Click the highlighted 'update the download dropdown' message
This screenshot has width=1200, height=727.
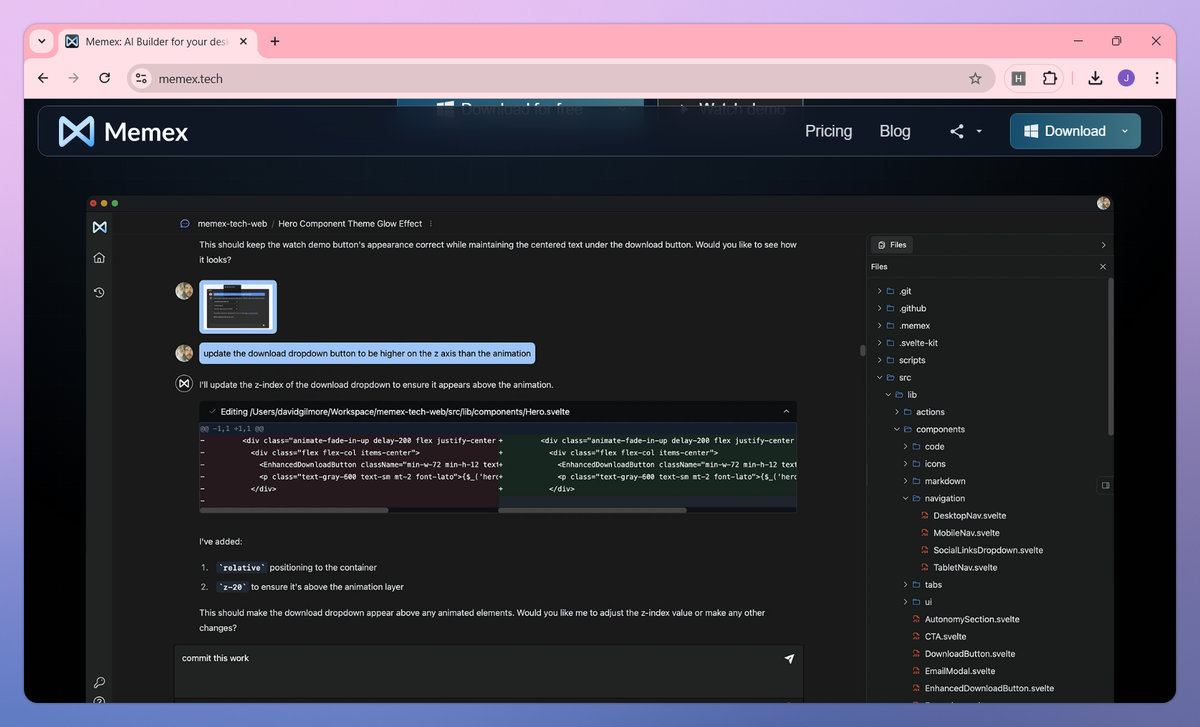[367, 353]
